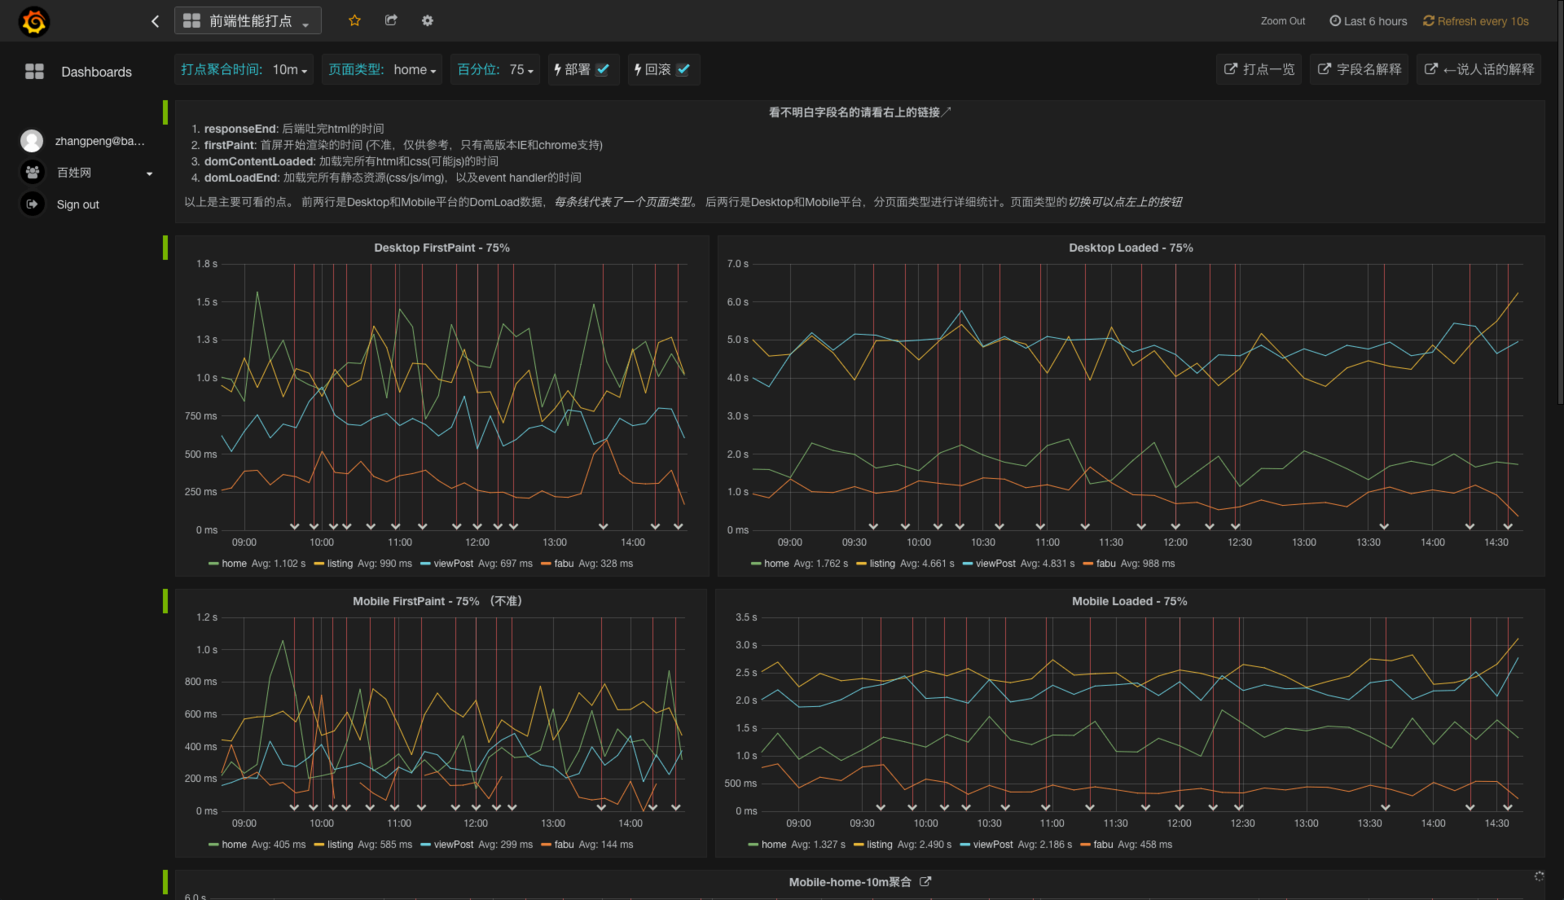Open row menu handle beside Mobile FirstPaint

[165, 601]
